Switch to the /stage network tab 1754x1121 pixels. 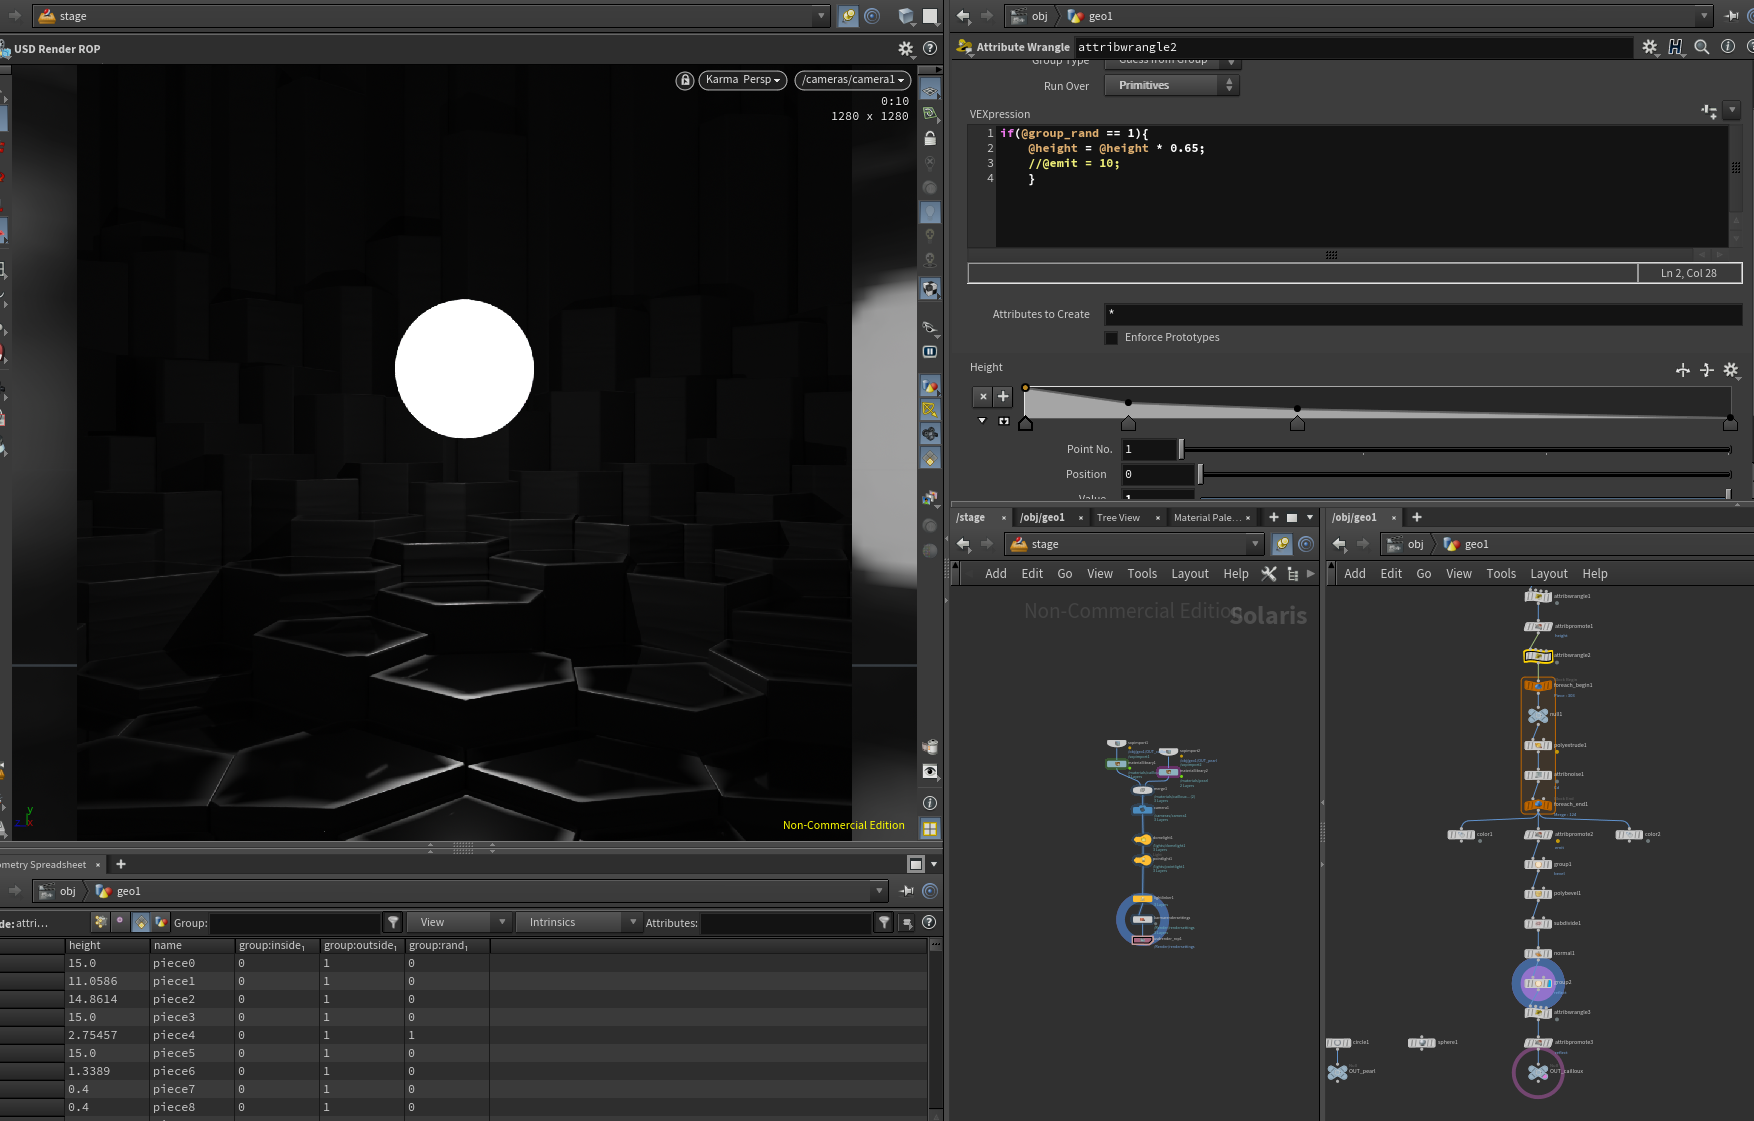(x=971, y=518)
